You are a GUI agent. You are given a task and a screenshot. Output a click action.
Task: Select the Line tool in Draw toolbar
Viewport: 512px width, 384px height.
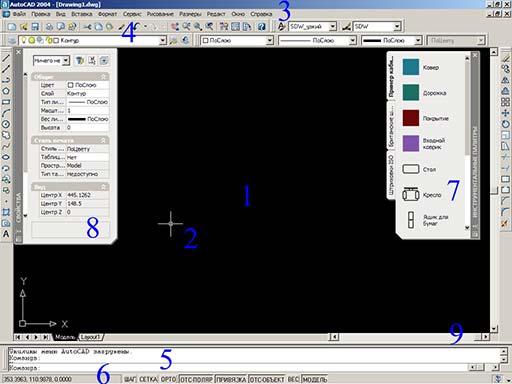click(x=6, y=58)
